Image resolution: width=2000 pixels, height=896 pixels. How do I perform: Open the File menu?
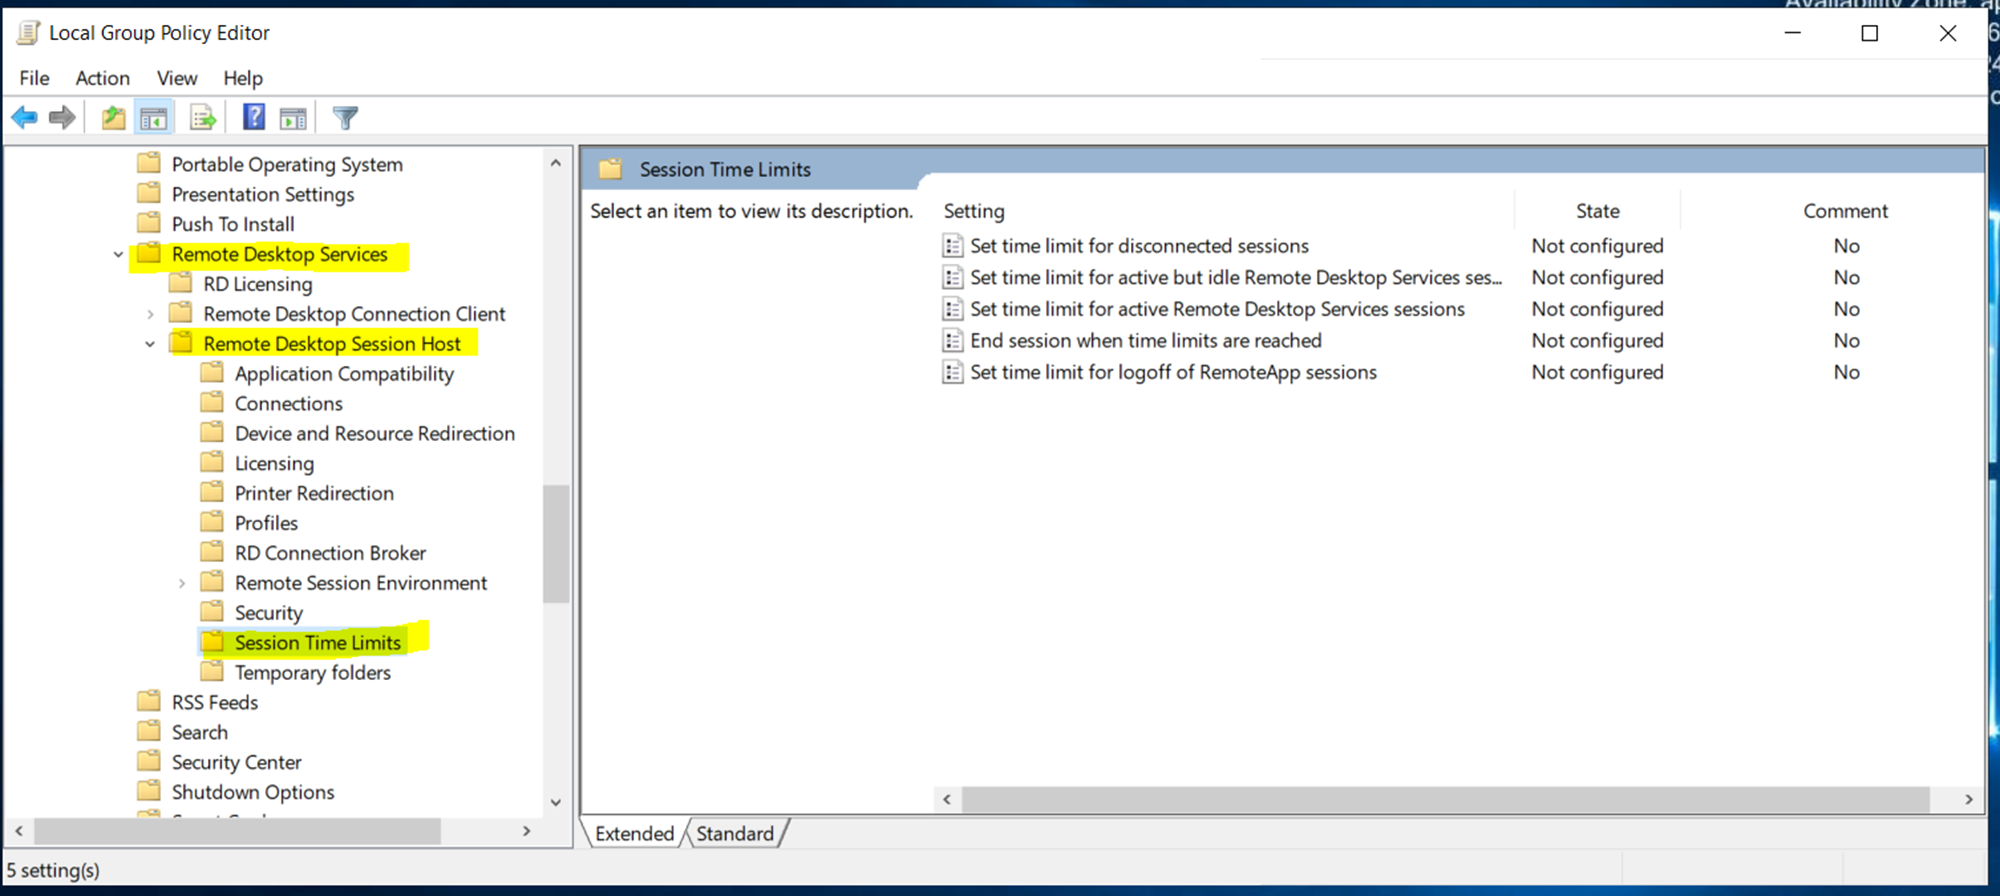coord(34,78)
